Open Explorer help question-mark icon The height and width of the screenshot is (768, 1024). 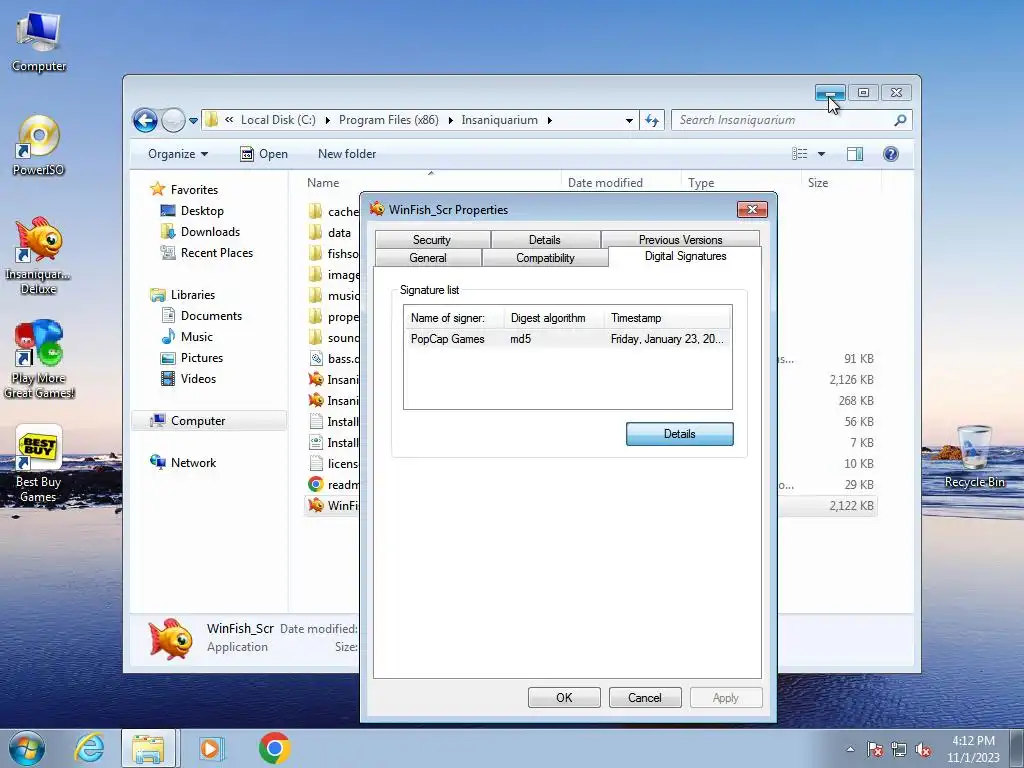pyautogui.click(x=891, y=154)
